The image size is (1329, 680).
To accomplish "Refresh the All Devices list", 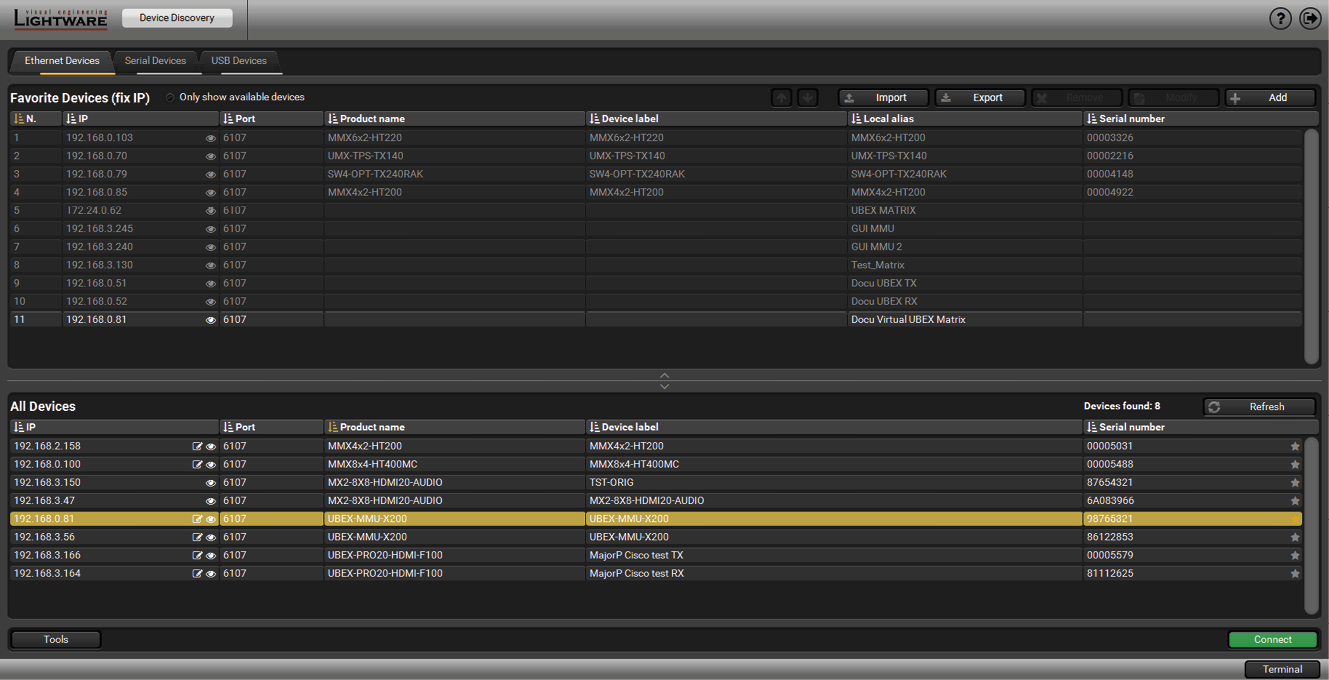I will coord(1260,407).
